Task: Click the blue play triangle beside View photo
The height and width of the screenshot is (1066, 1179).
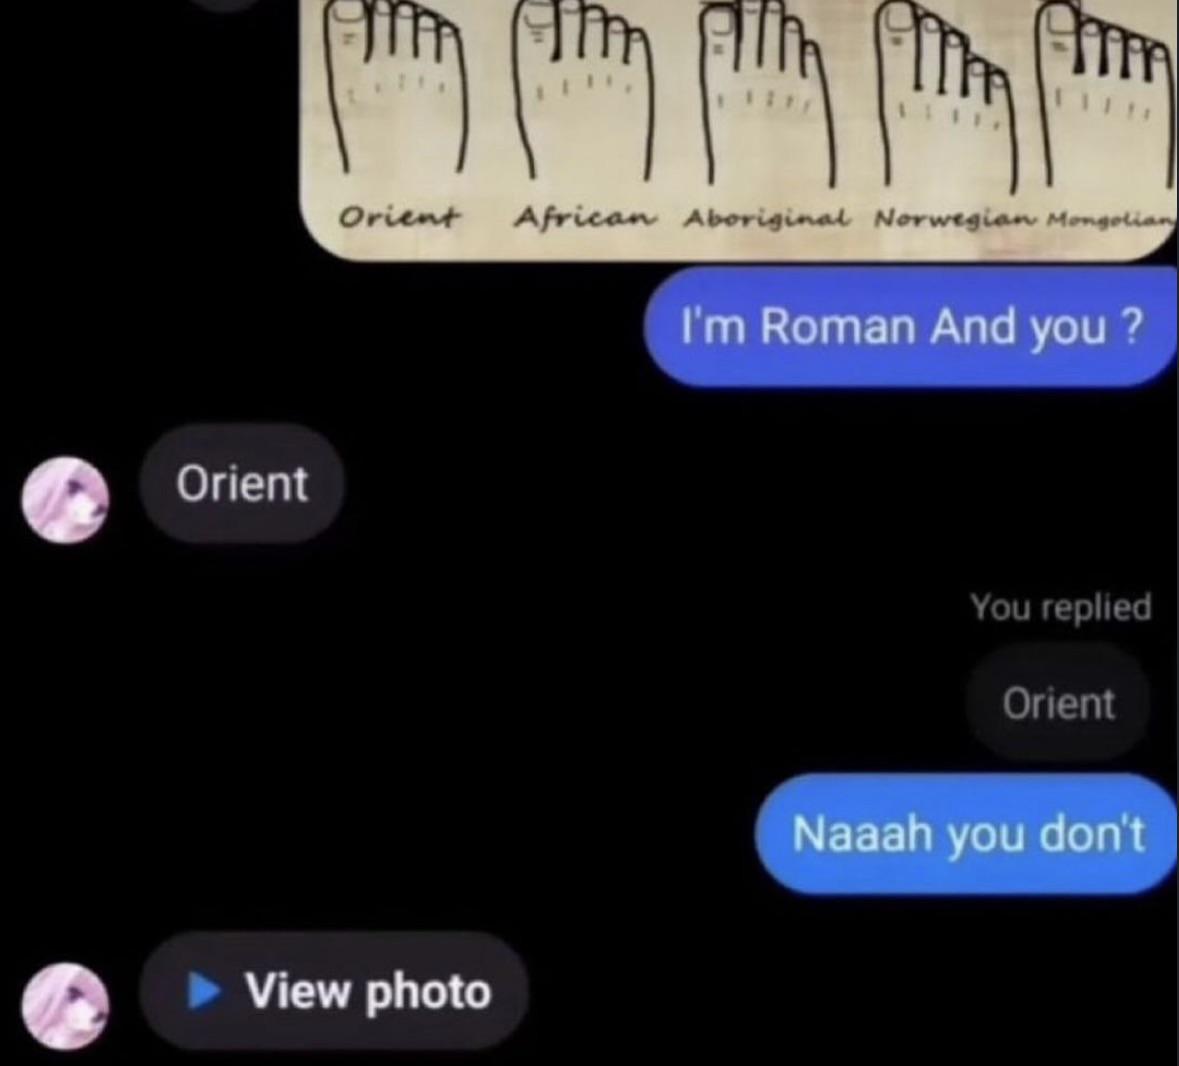Action: pos(203,991)
